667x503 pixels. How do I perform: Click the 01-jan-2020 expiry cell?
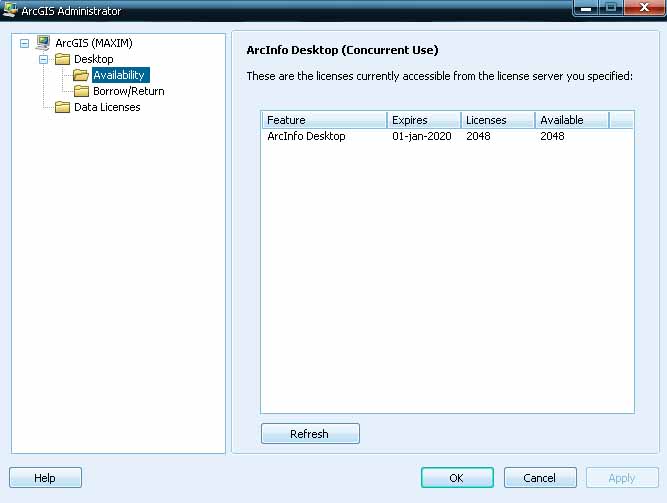pos(422,136)
